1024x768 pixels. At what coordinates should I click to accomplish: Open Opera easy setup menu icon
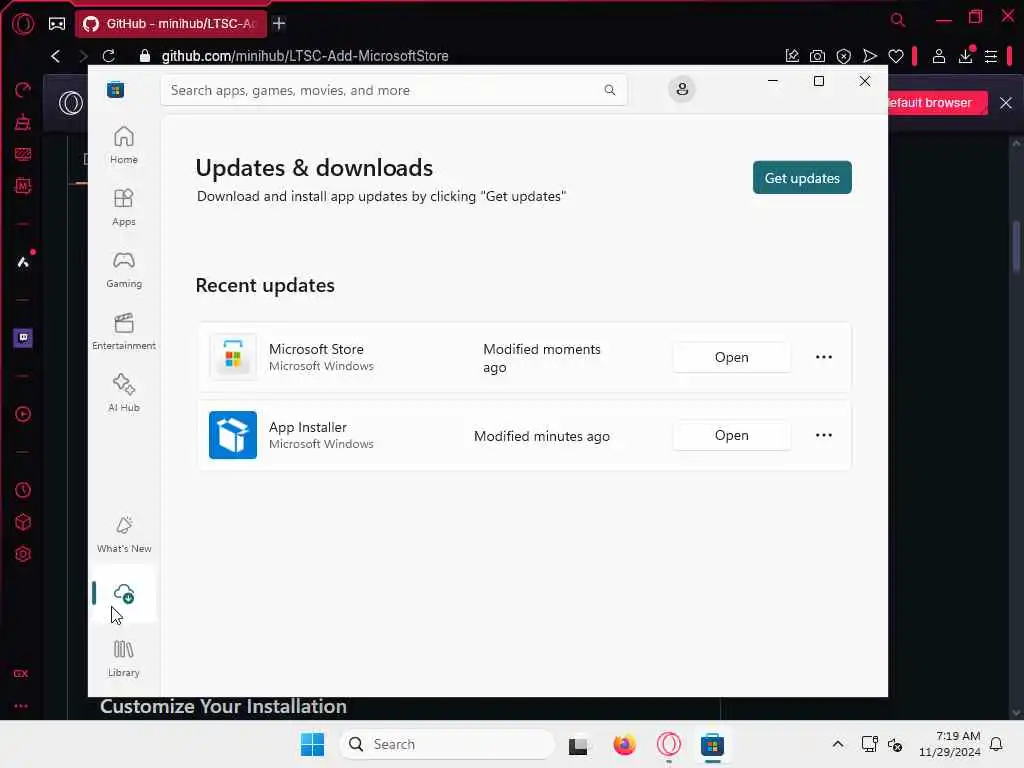click(991, 56)
